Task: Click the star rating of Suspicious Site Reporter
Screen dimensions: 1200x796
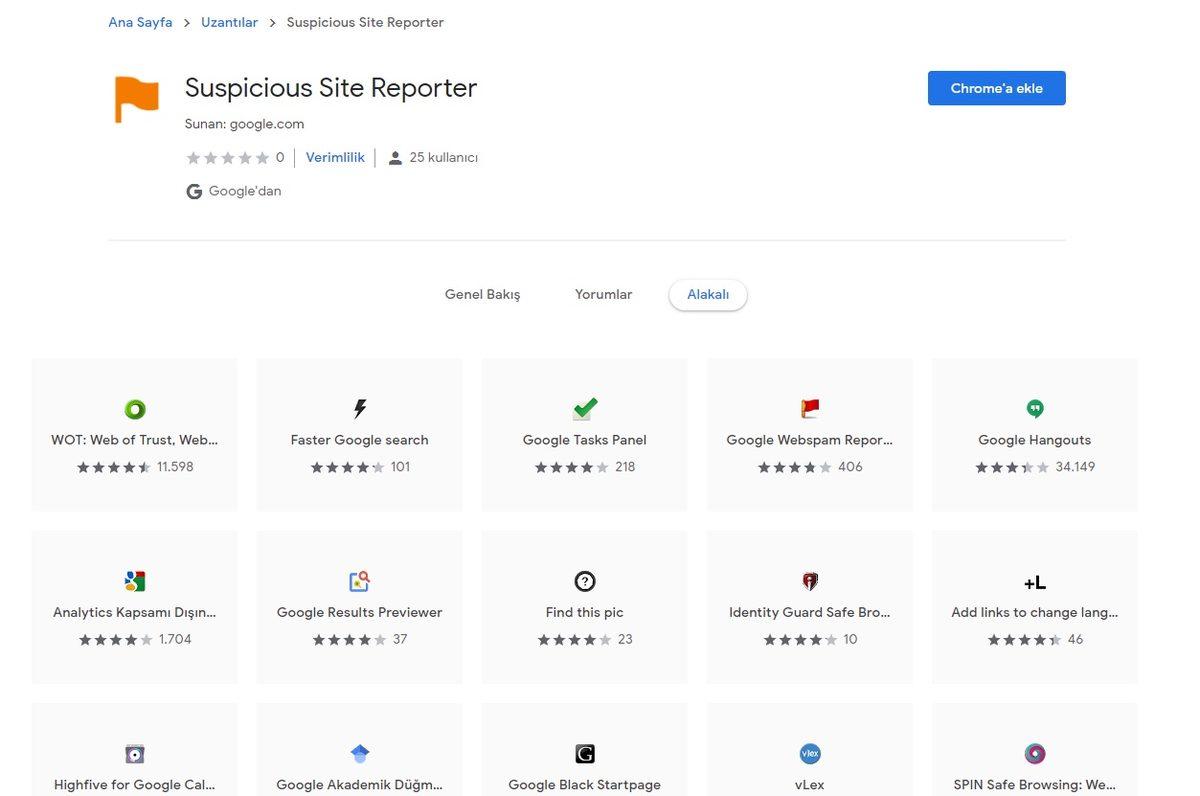Action: (225, 157)
